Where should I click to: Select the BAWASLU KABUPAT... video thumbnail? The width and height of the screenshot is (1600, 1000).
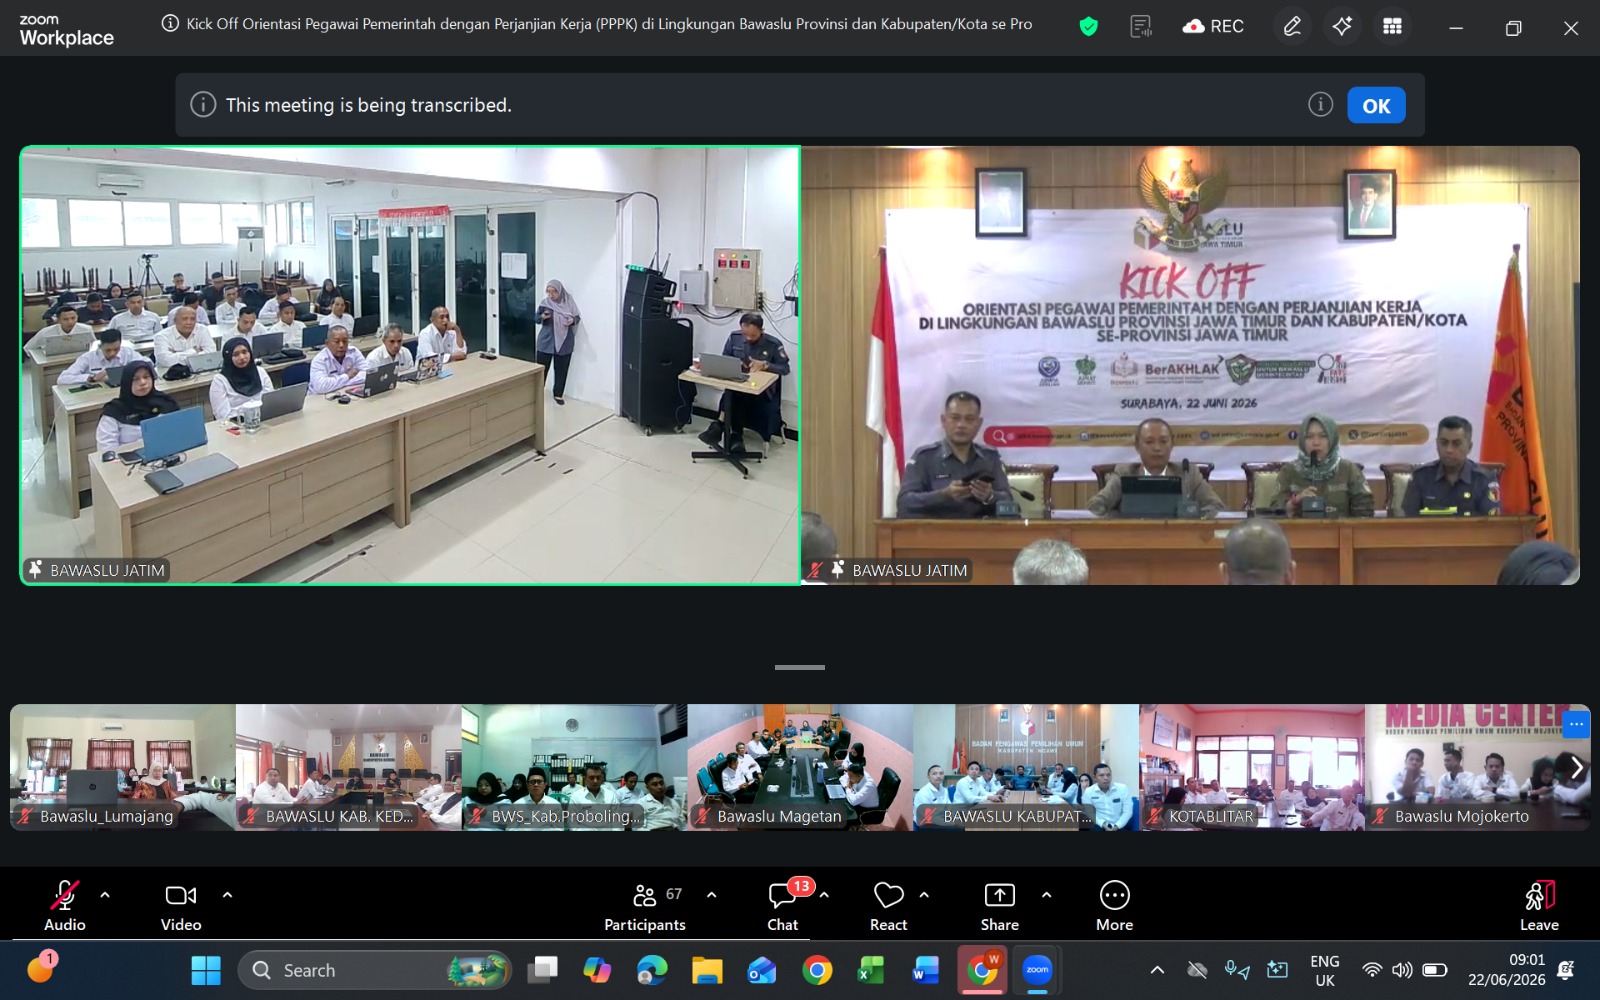click(1027, 767)
